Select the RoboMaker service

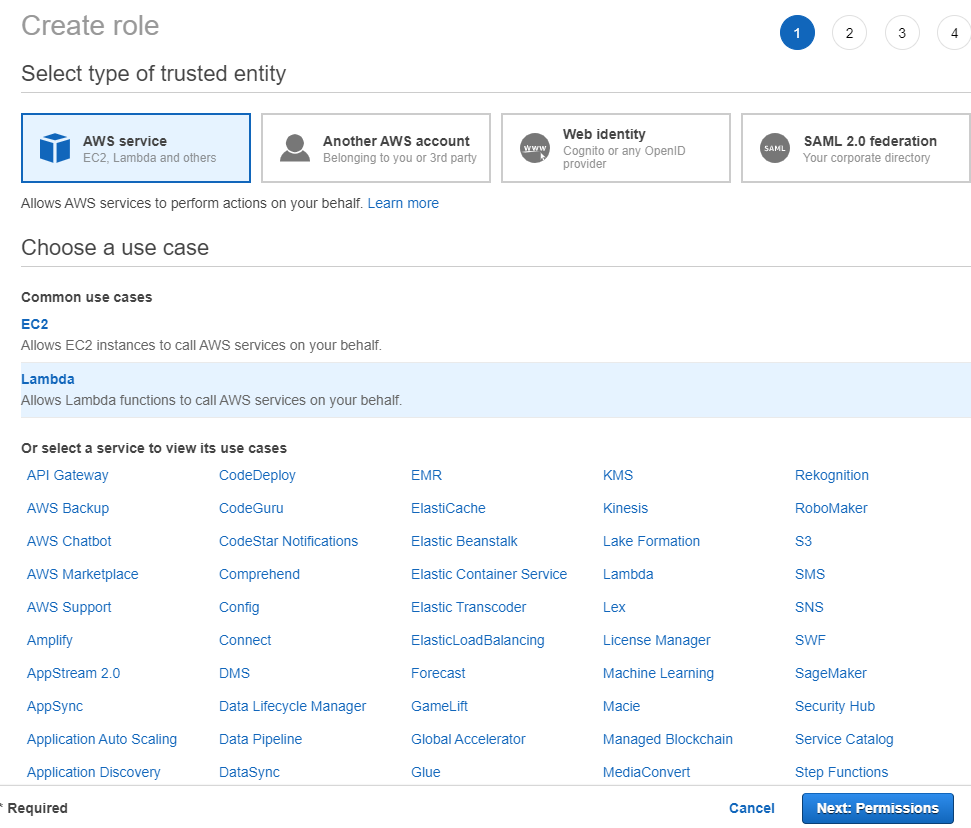[x=832, y=508]
